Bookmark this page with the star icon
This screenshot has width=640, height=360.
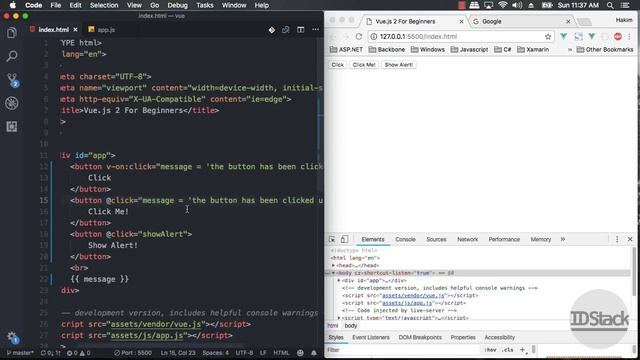click(548, 37)
